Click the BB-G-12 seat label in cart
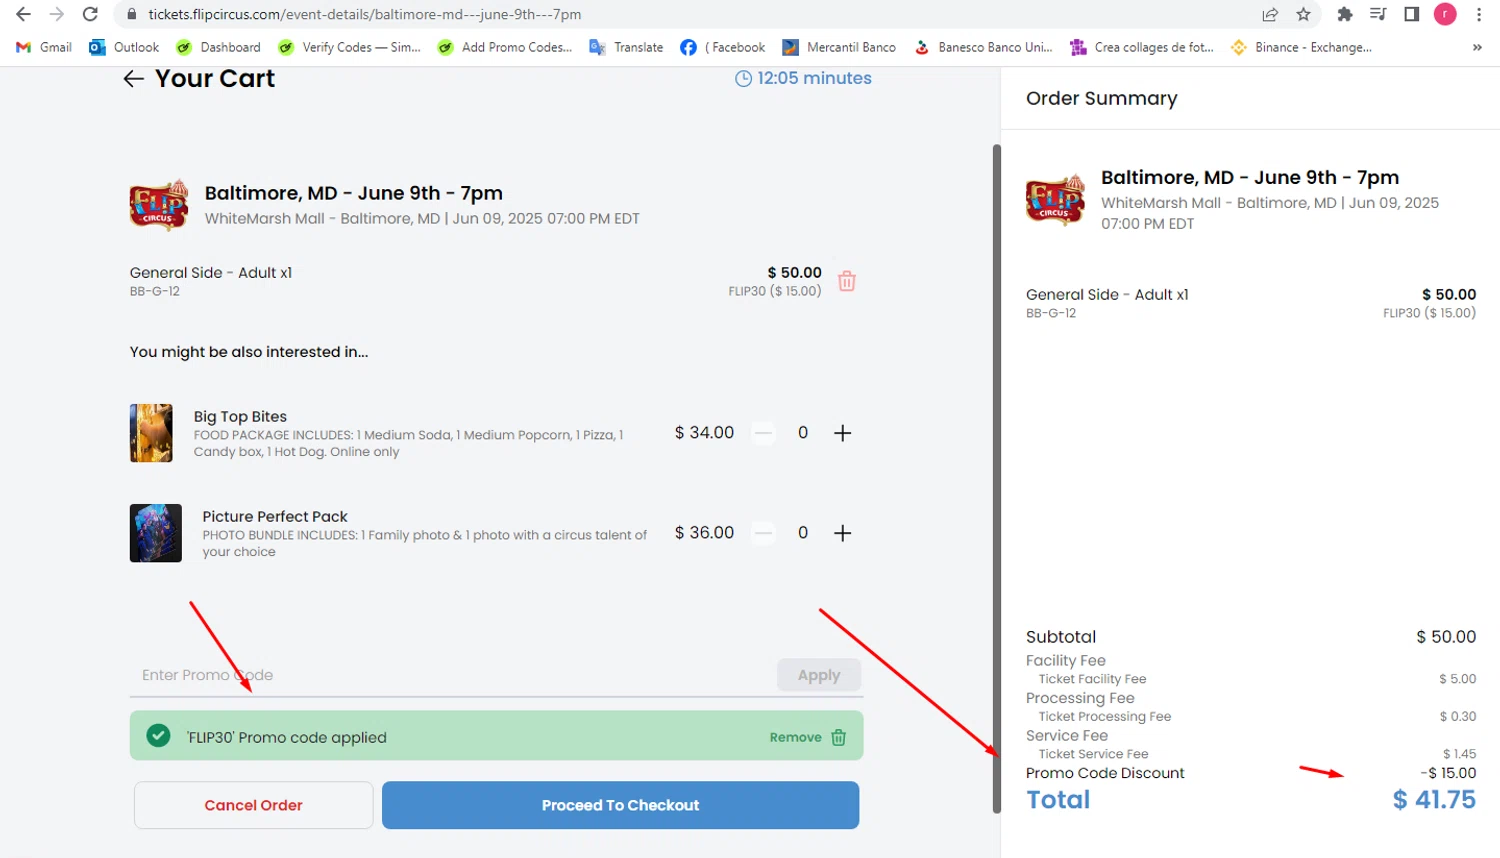Screen dimensions: 1500x858 click(155, 291)
